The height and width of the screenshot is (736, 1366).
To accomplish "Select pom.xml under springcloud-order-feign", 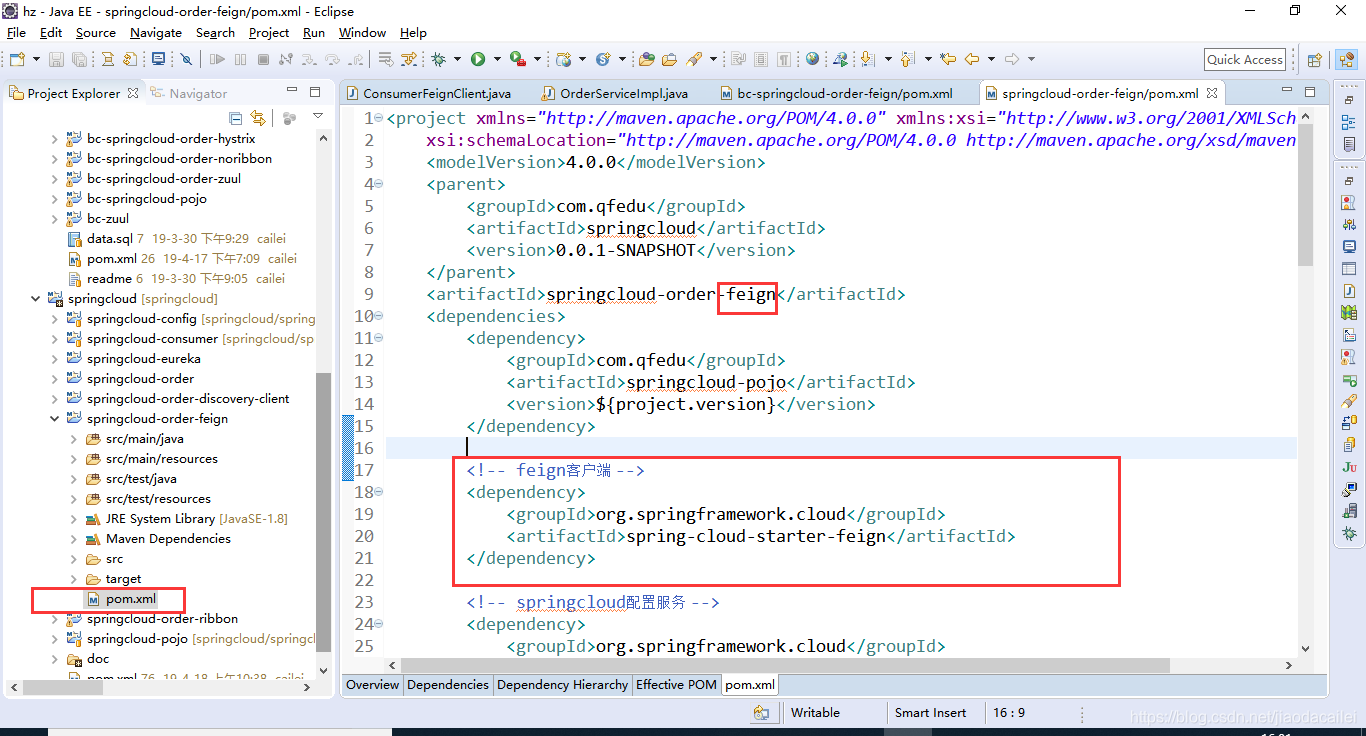I will point(131,598).
